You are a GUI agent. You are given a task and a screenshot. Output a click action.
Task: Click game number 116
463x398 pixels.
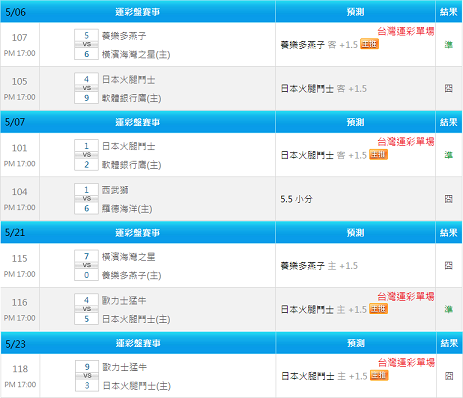click(x=20, y=302)
